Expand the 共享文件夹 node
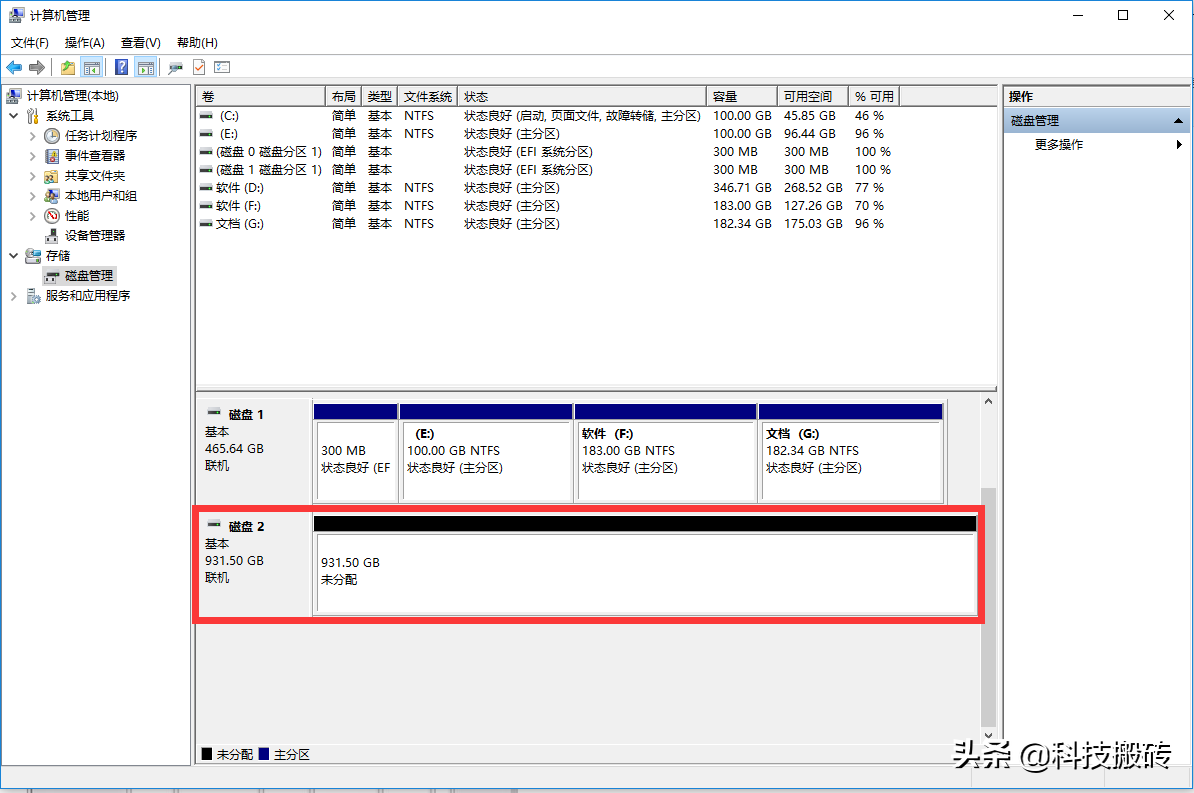Viewport: 1194px width, 793px height. (32, 176)
